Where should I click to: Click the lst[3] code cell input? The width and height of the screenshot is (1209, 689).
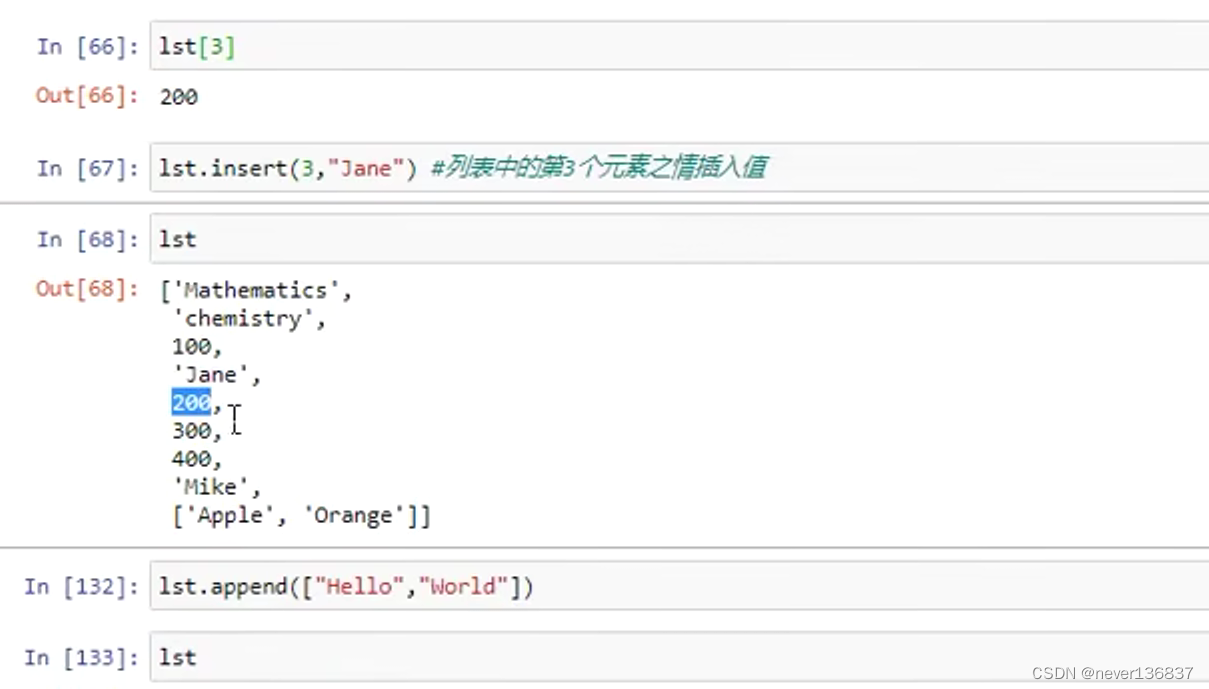pos(679,47)
